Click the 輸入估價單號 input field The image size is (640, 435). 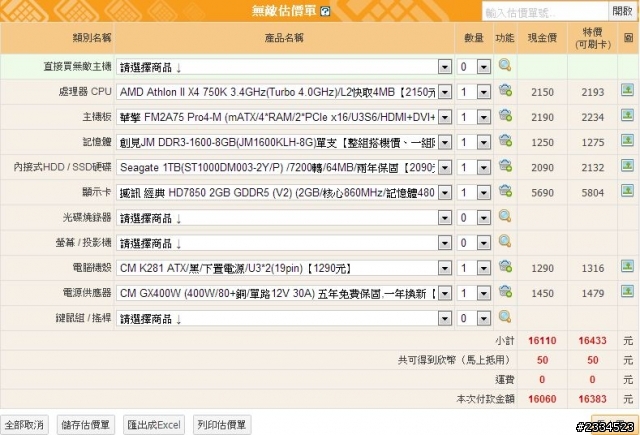tap(545, 12)
